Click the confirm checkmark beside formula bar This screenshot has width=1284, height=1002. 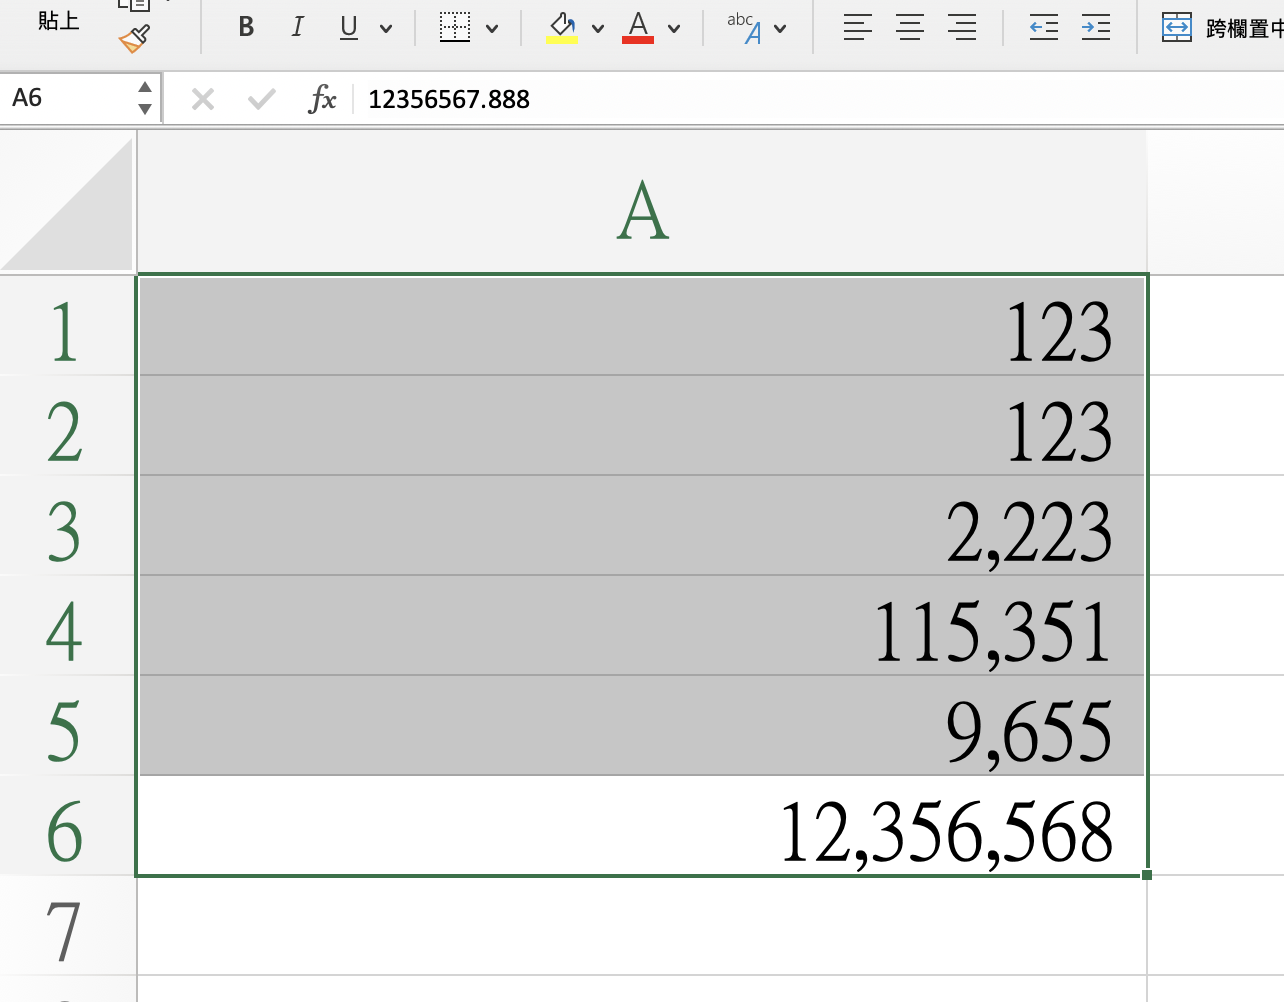click(x=260, y=98)
